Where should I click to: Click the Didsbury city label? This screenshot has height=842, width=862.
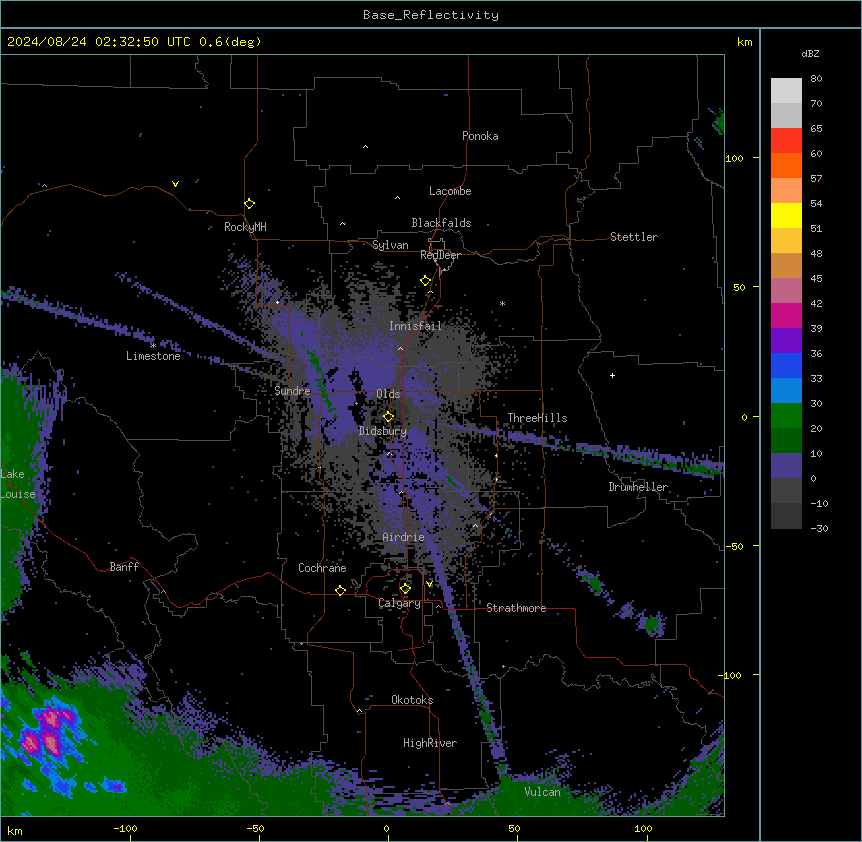tap(383, 431)
